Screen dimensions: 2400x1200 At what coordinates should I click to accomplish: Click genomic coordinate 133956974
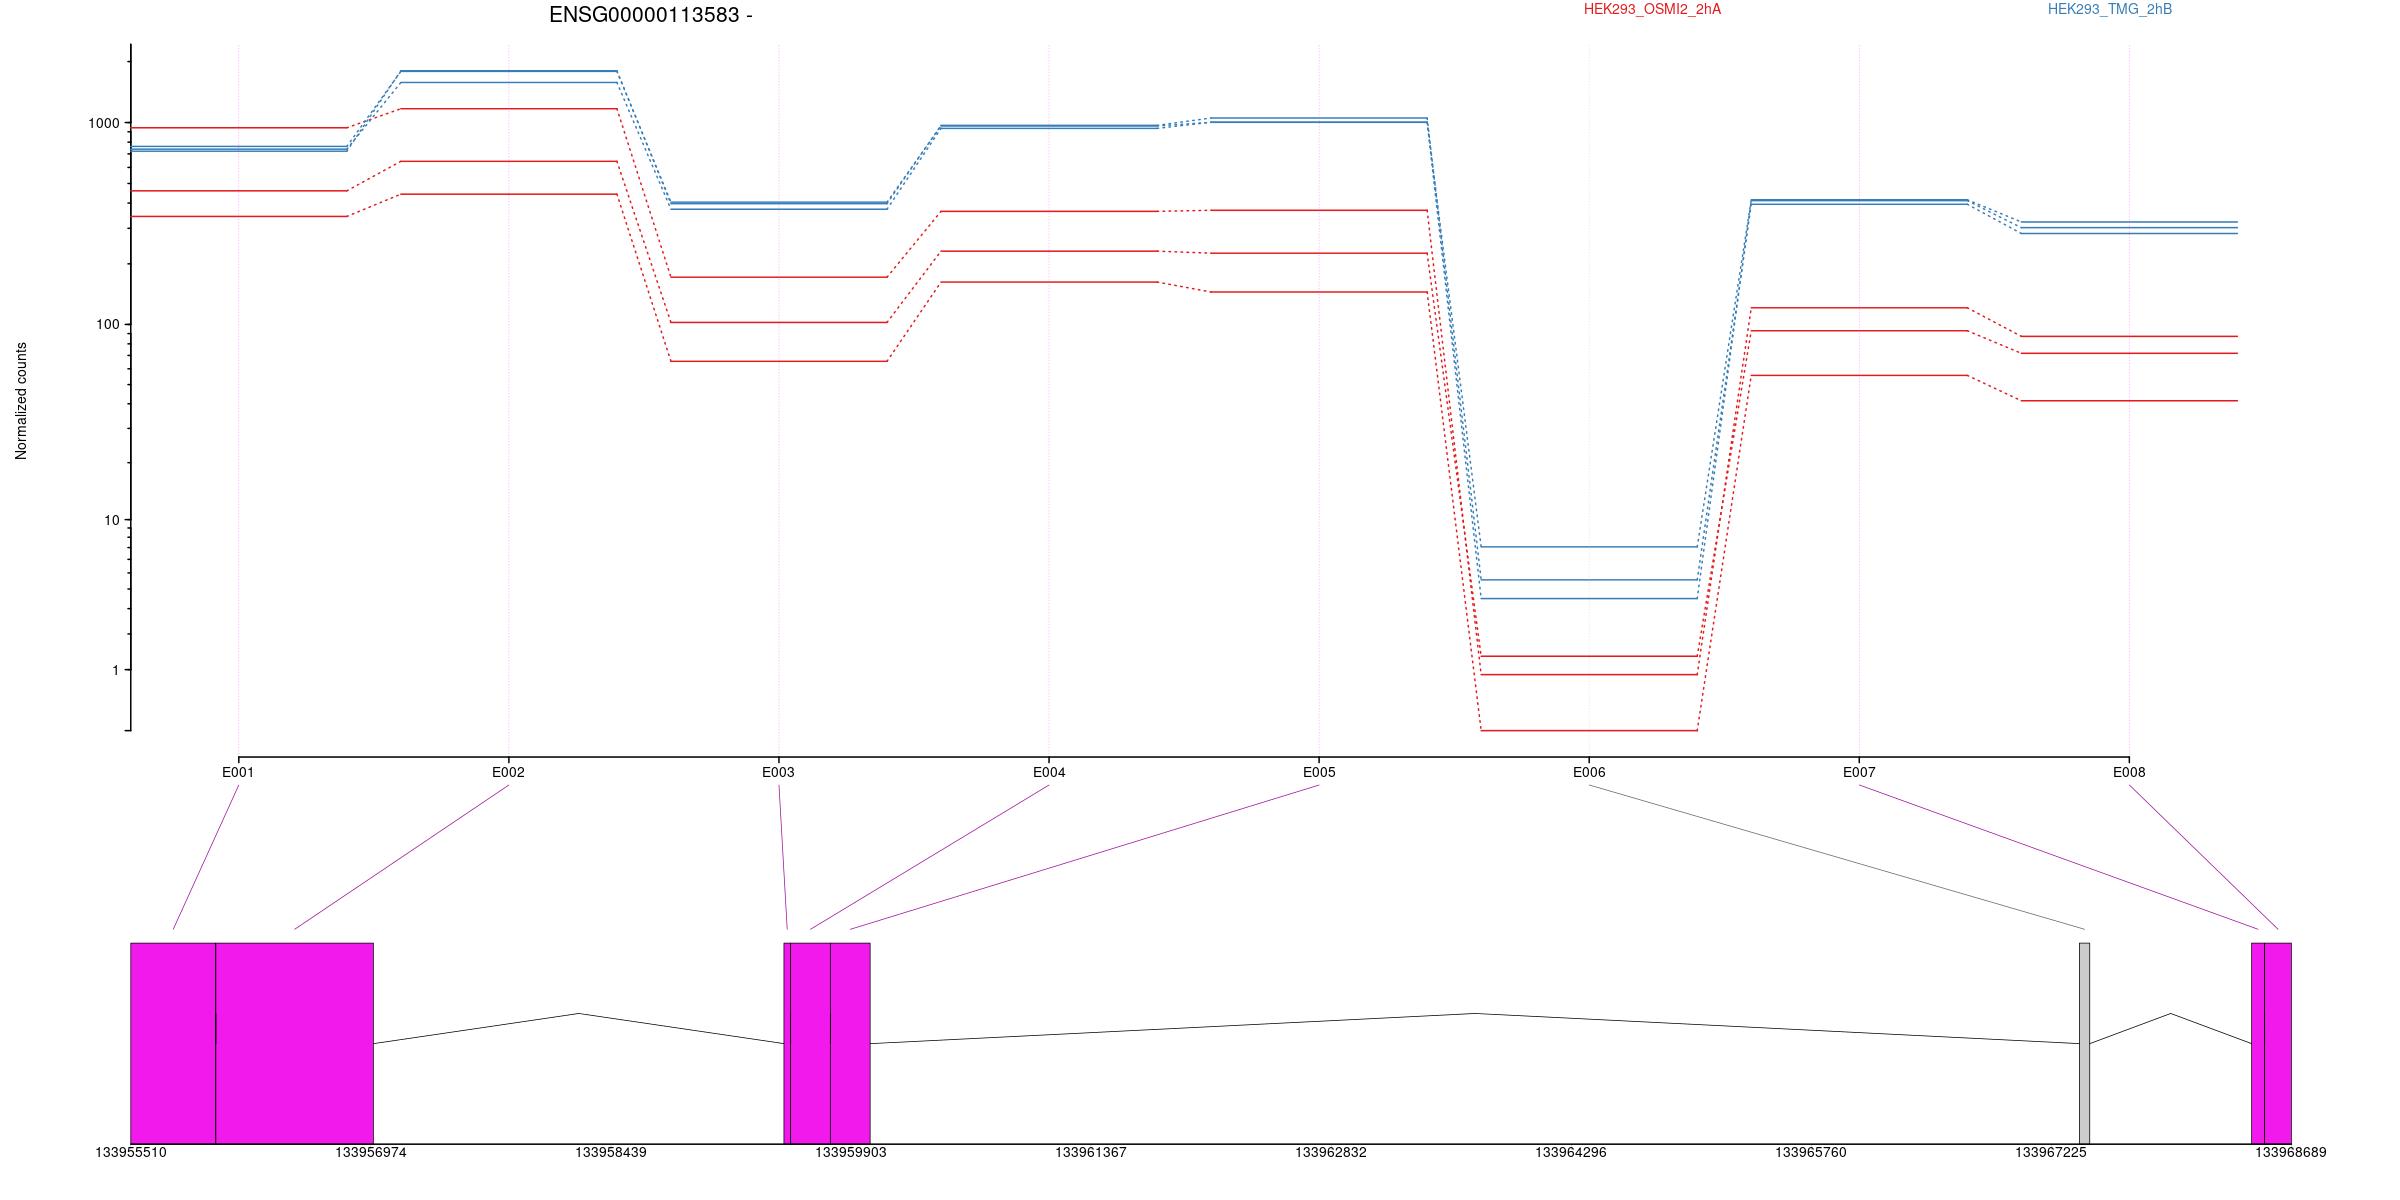tap(371, 1153)
